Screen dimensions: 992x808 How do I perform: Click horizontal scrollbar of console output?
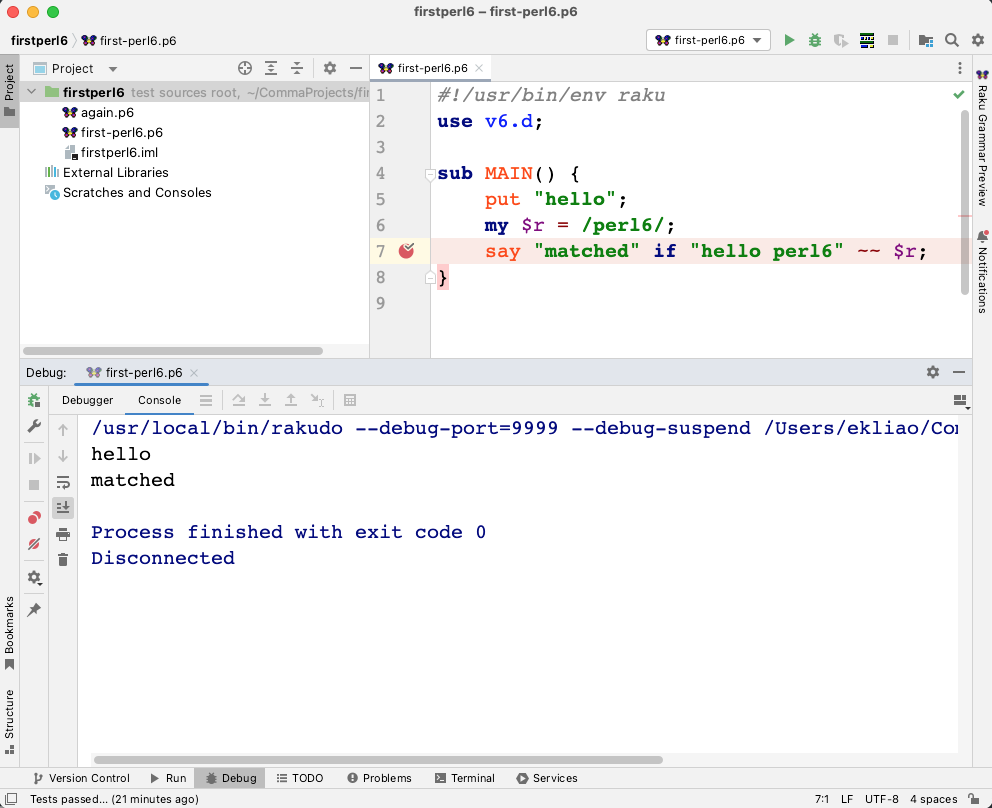click(378, 760)
